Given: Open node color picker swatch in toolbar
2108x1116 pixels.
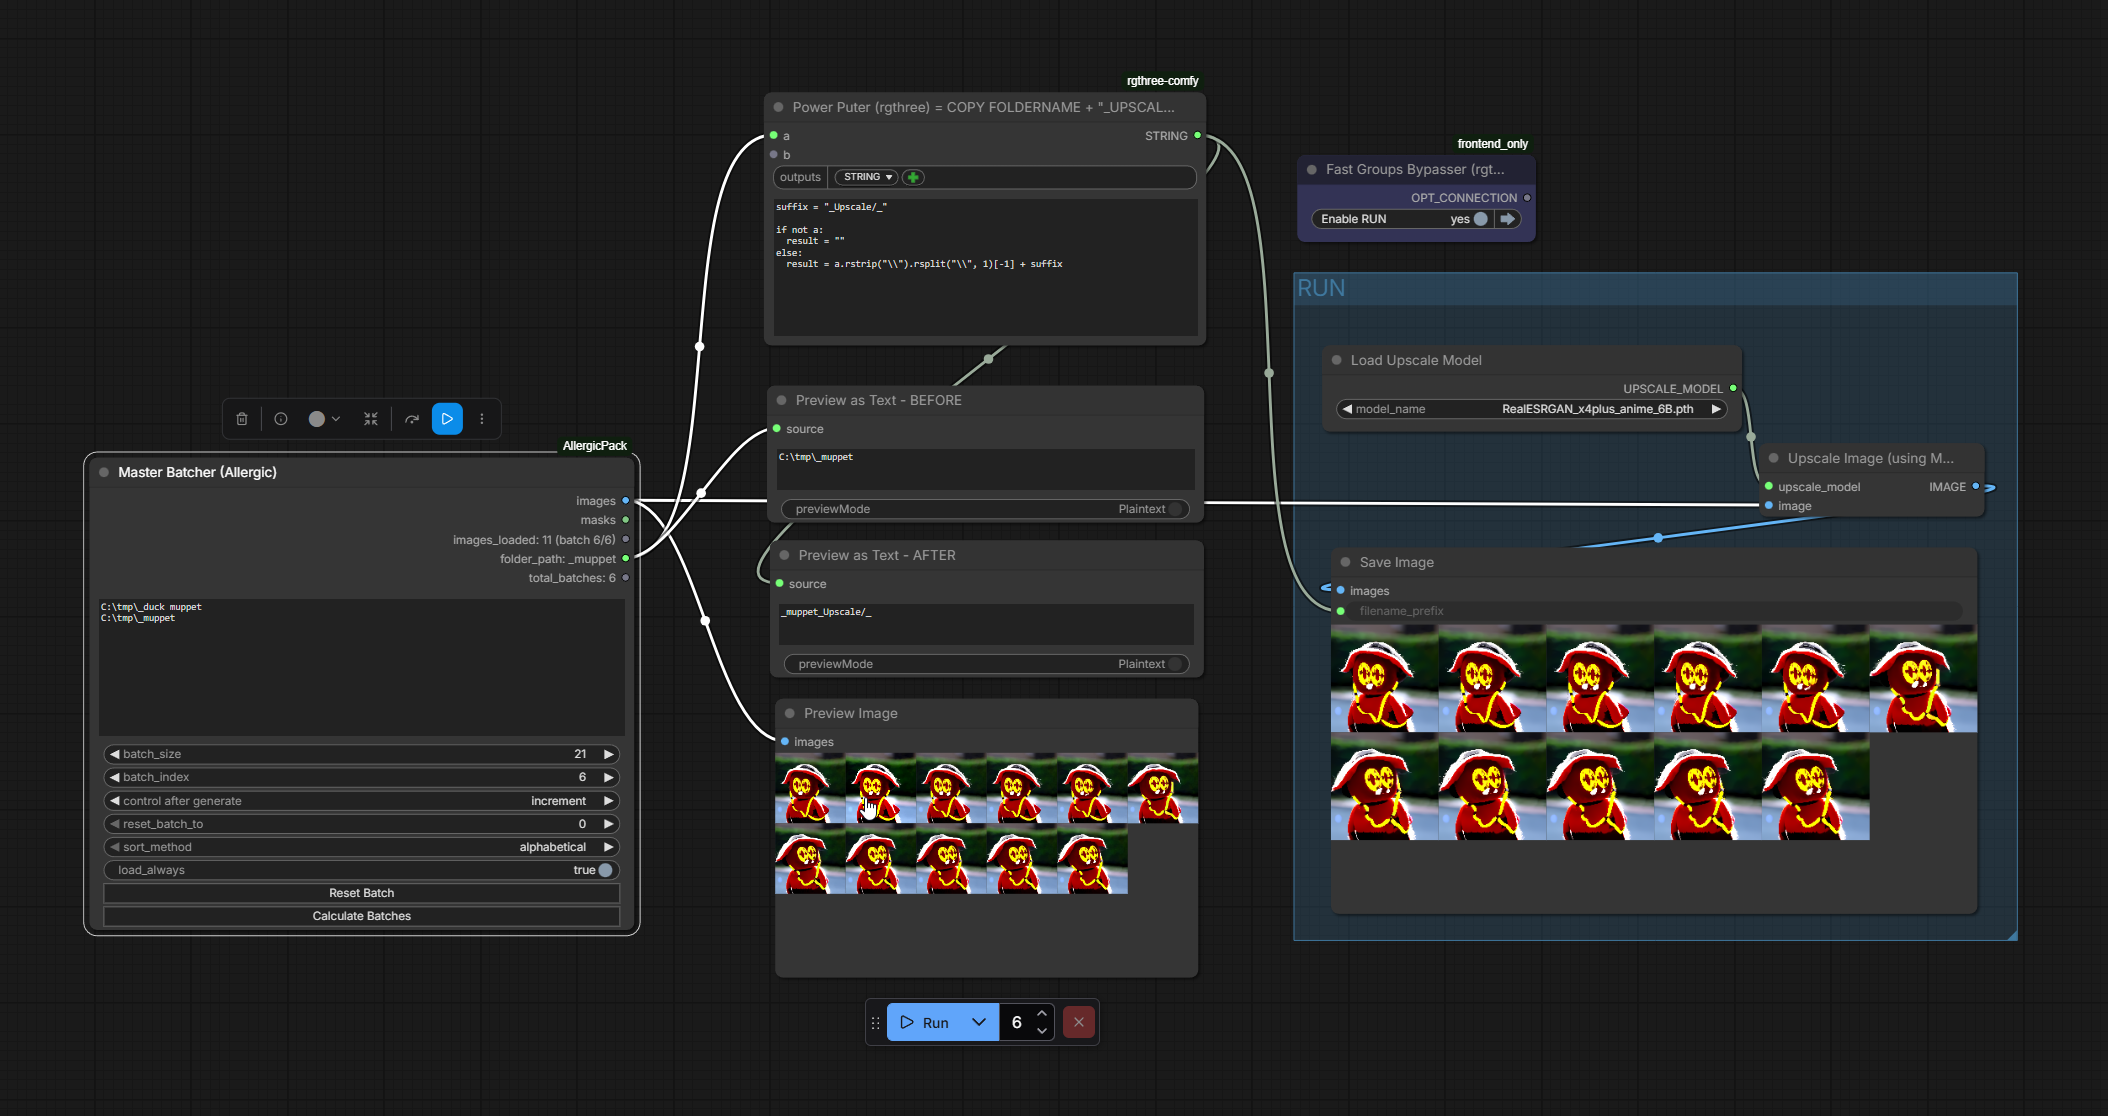Looking at the screenshot, I should pyautogui.click(x=316, y=419).
